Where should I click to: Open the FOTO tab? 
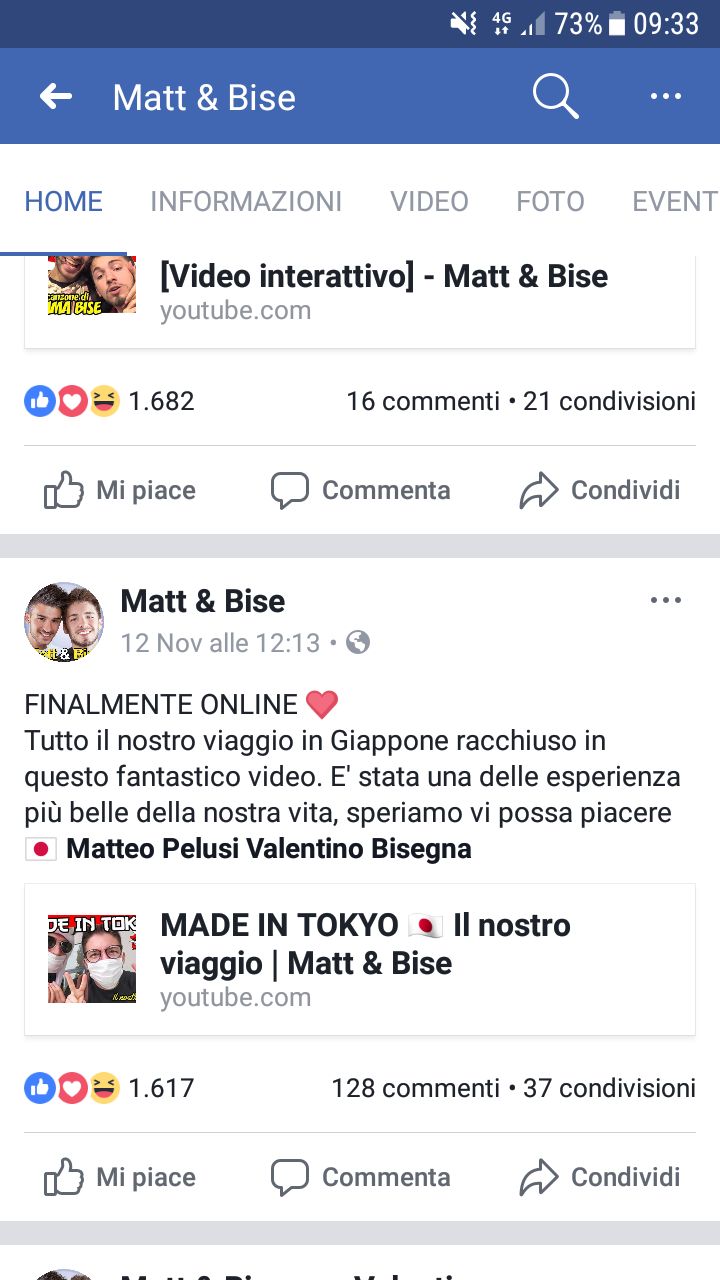pos(550,201)
